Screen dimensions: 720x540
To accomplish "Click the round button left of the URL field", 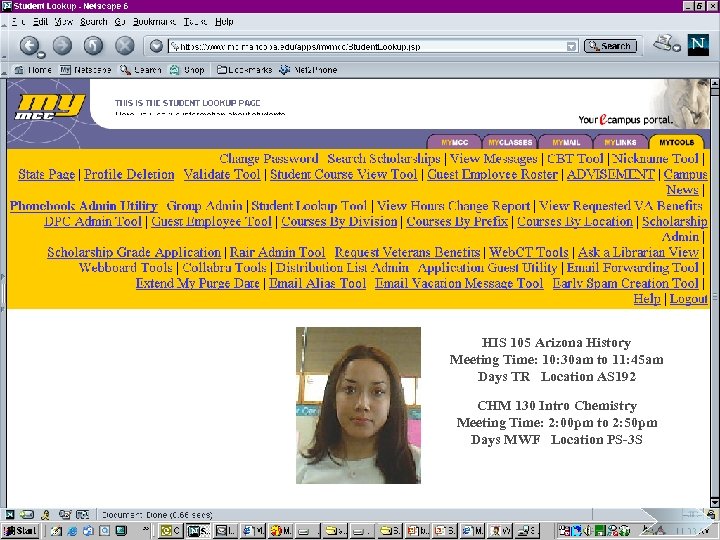I will coord(156,45).
